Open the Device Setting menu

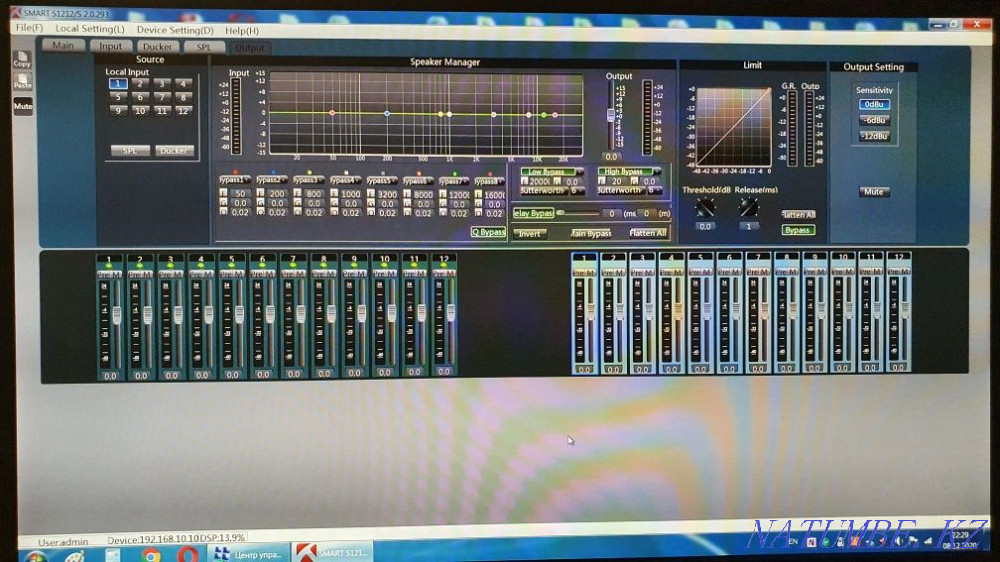click(x=174, y=30)
